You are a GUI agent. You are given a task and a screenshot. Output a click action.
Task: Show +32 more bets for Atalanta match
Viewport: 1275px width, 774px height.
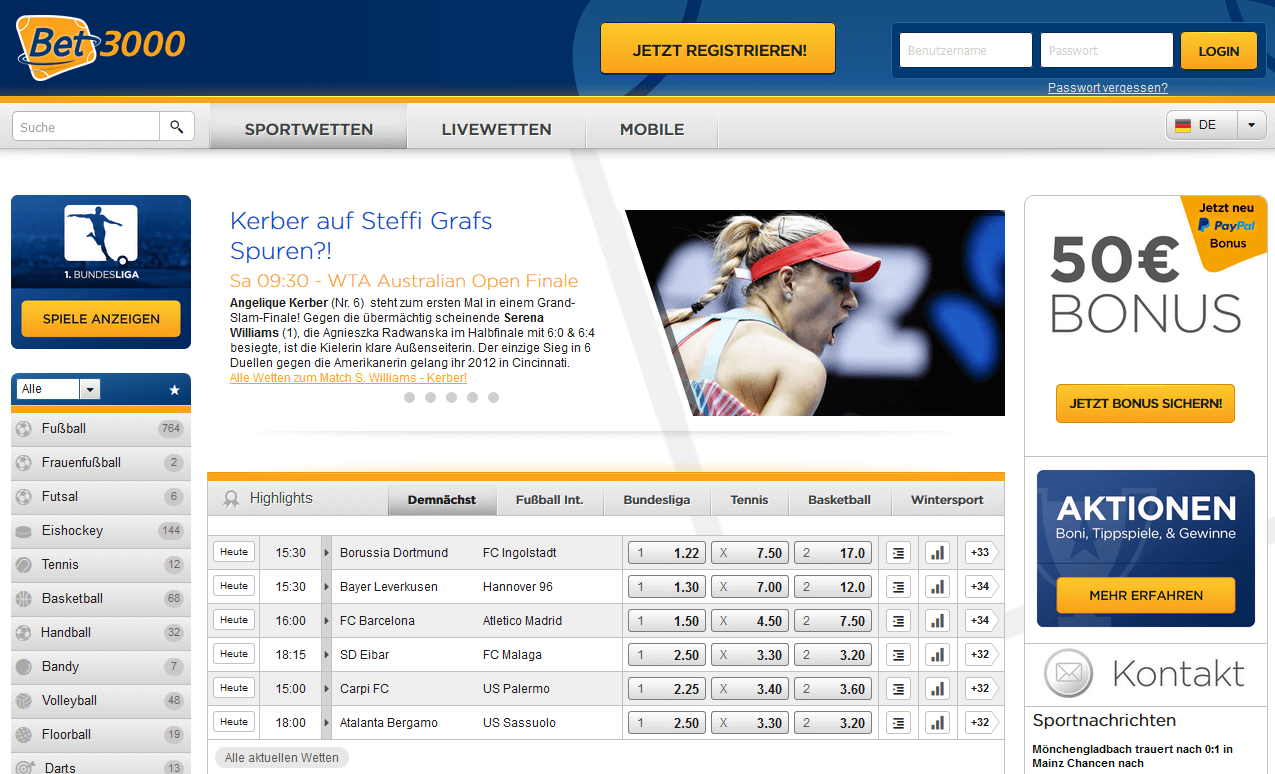point(981,722)
